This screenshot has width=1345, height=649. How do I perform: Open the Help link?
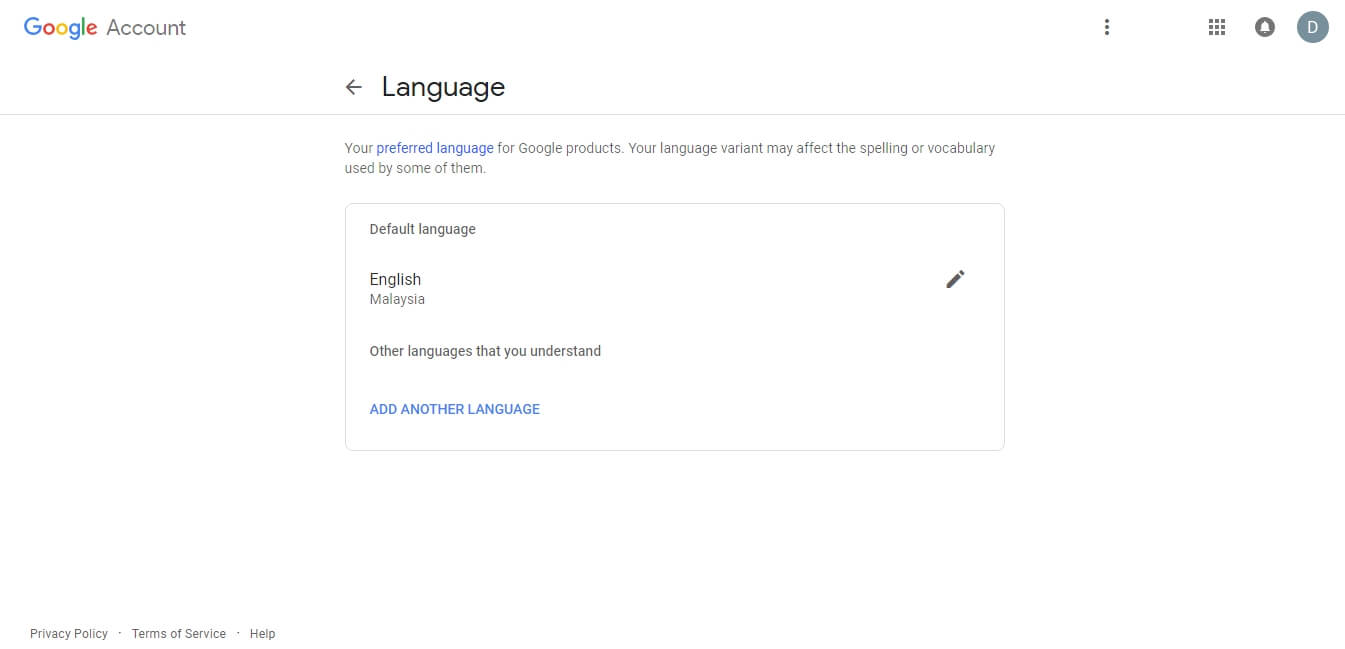tap(262, 633)
